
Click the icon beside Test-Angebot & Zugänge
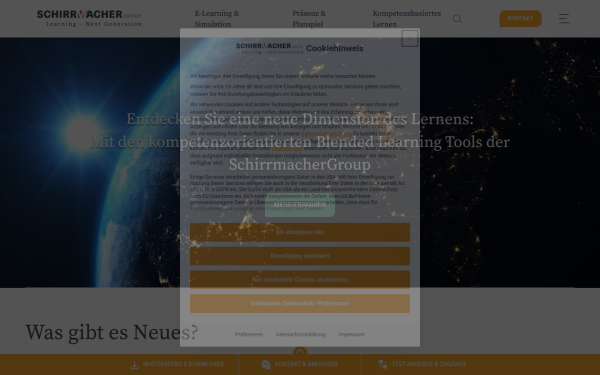pos(383,364)
